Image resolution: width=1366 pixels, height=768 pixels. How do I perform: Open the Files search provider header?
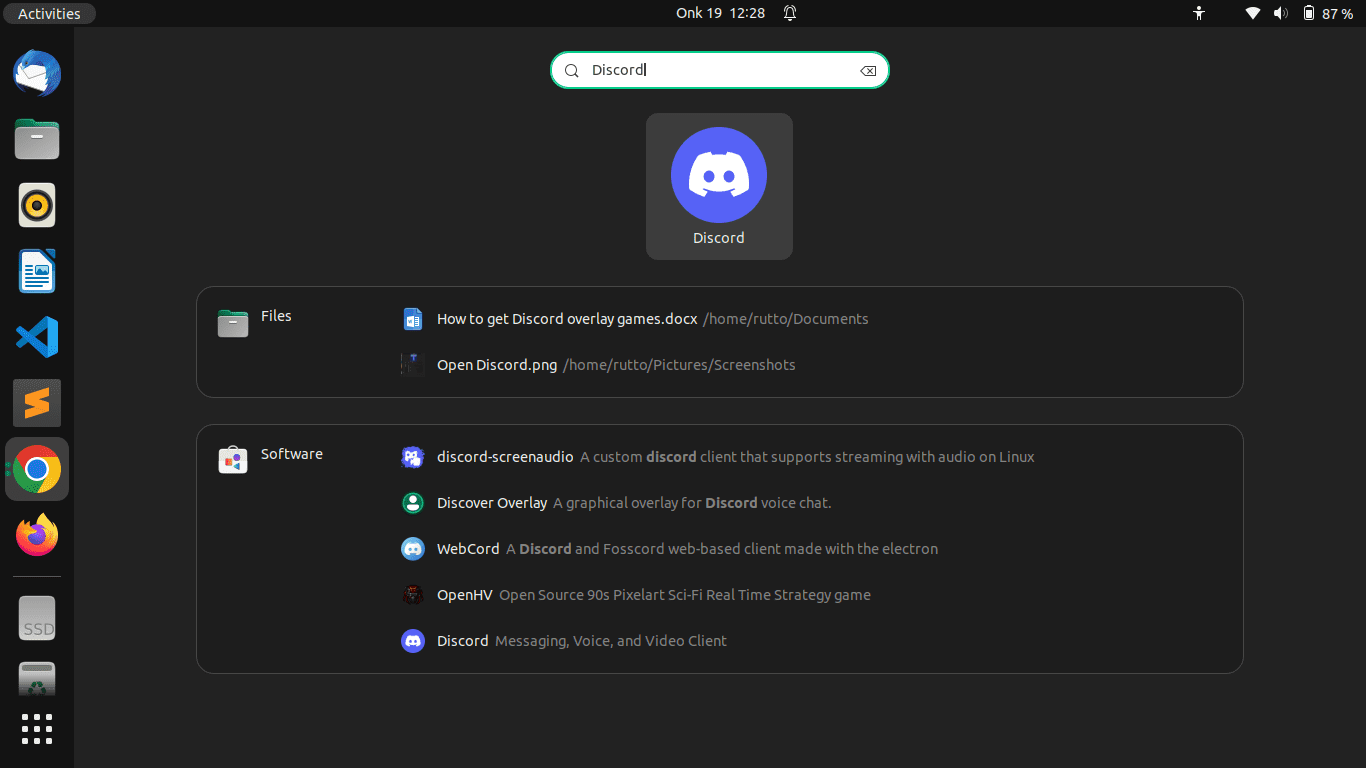[x=255, y=323]
